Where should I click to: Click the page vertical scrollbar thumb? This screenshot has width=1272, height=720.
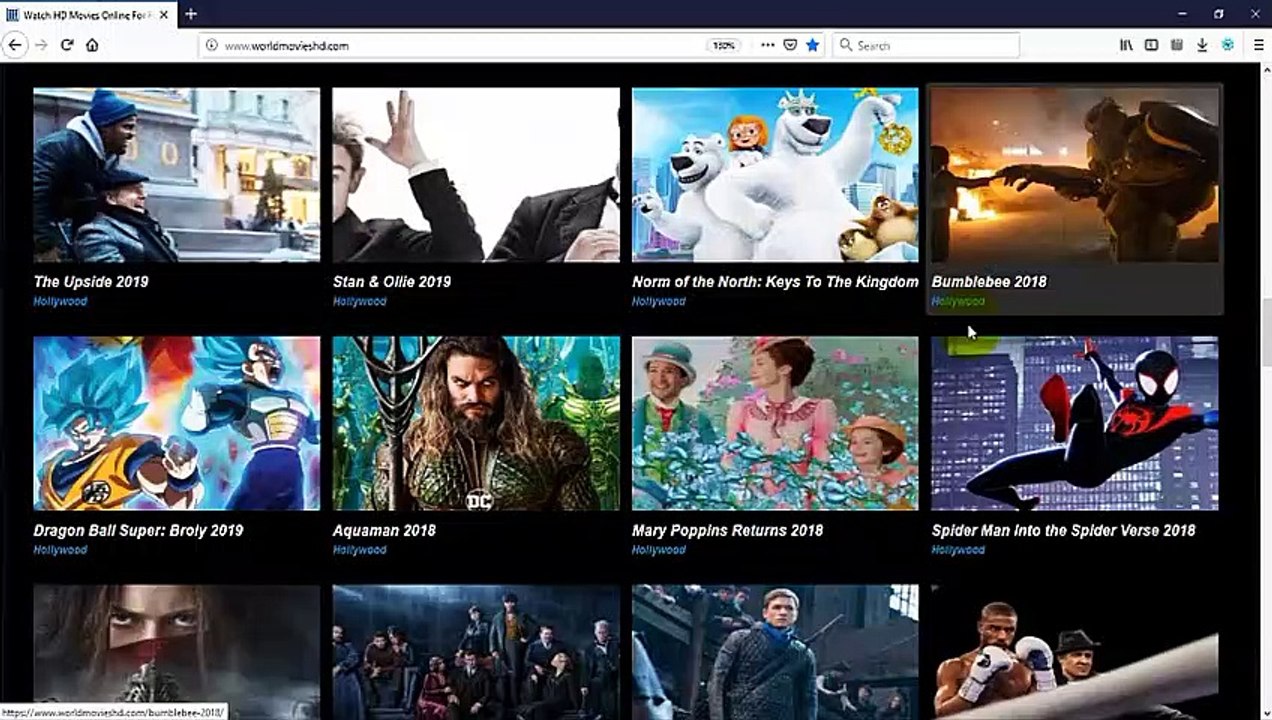pyautogui.click(x=1265, y=330)
